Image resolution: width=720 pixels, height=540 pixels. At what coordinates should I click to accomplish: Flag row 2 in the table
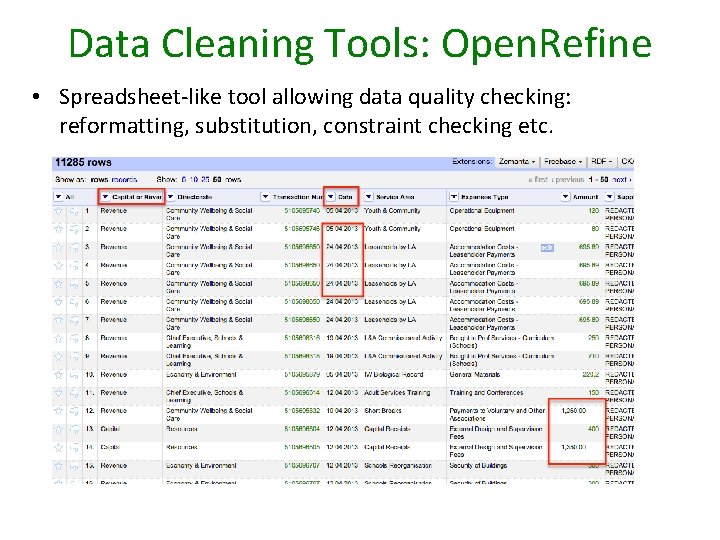[74, 230]
